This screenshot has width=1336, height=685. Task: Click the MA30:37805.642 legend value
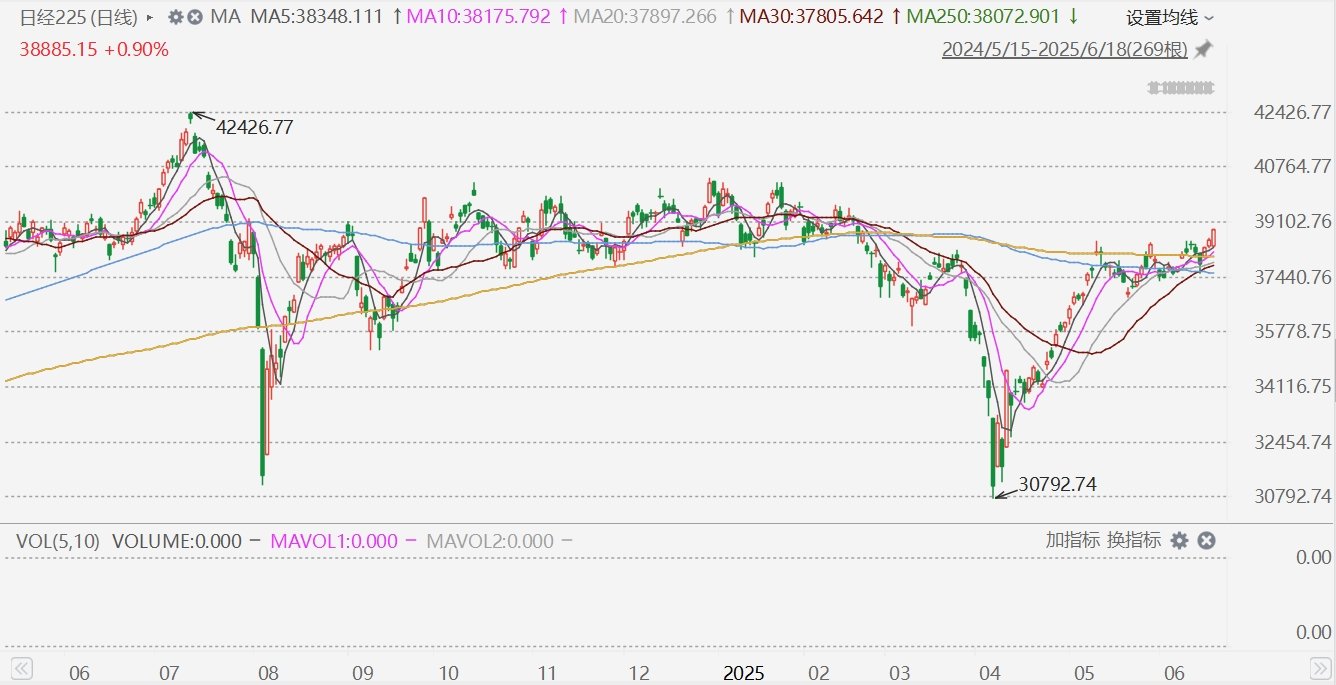pyautogui.click(x=812, y=17)
